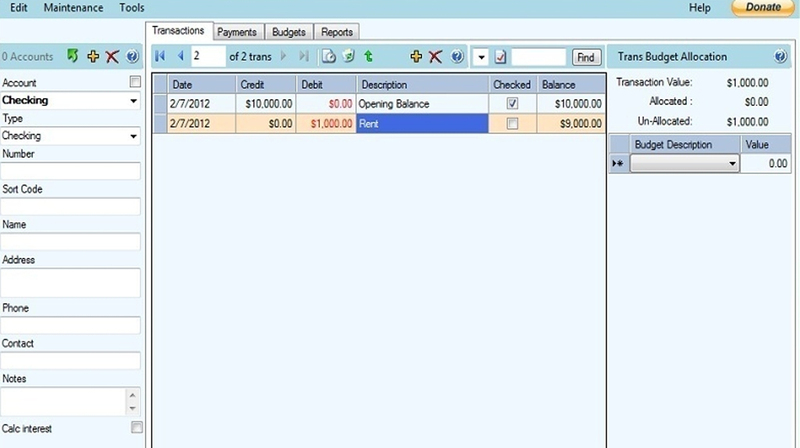Image resolution: width=800 pixels, height=448 pixels.
Task: Click the green up arrow icon
Action: point(369,57)
